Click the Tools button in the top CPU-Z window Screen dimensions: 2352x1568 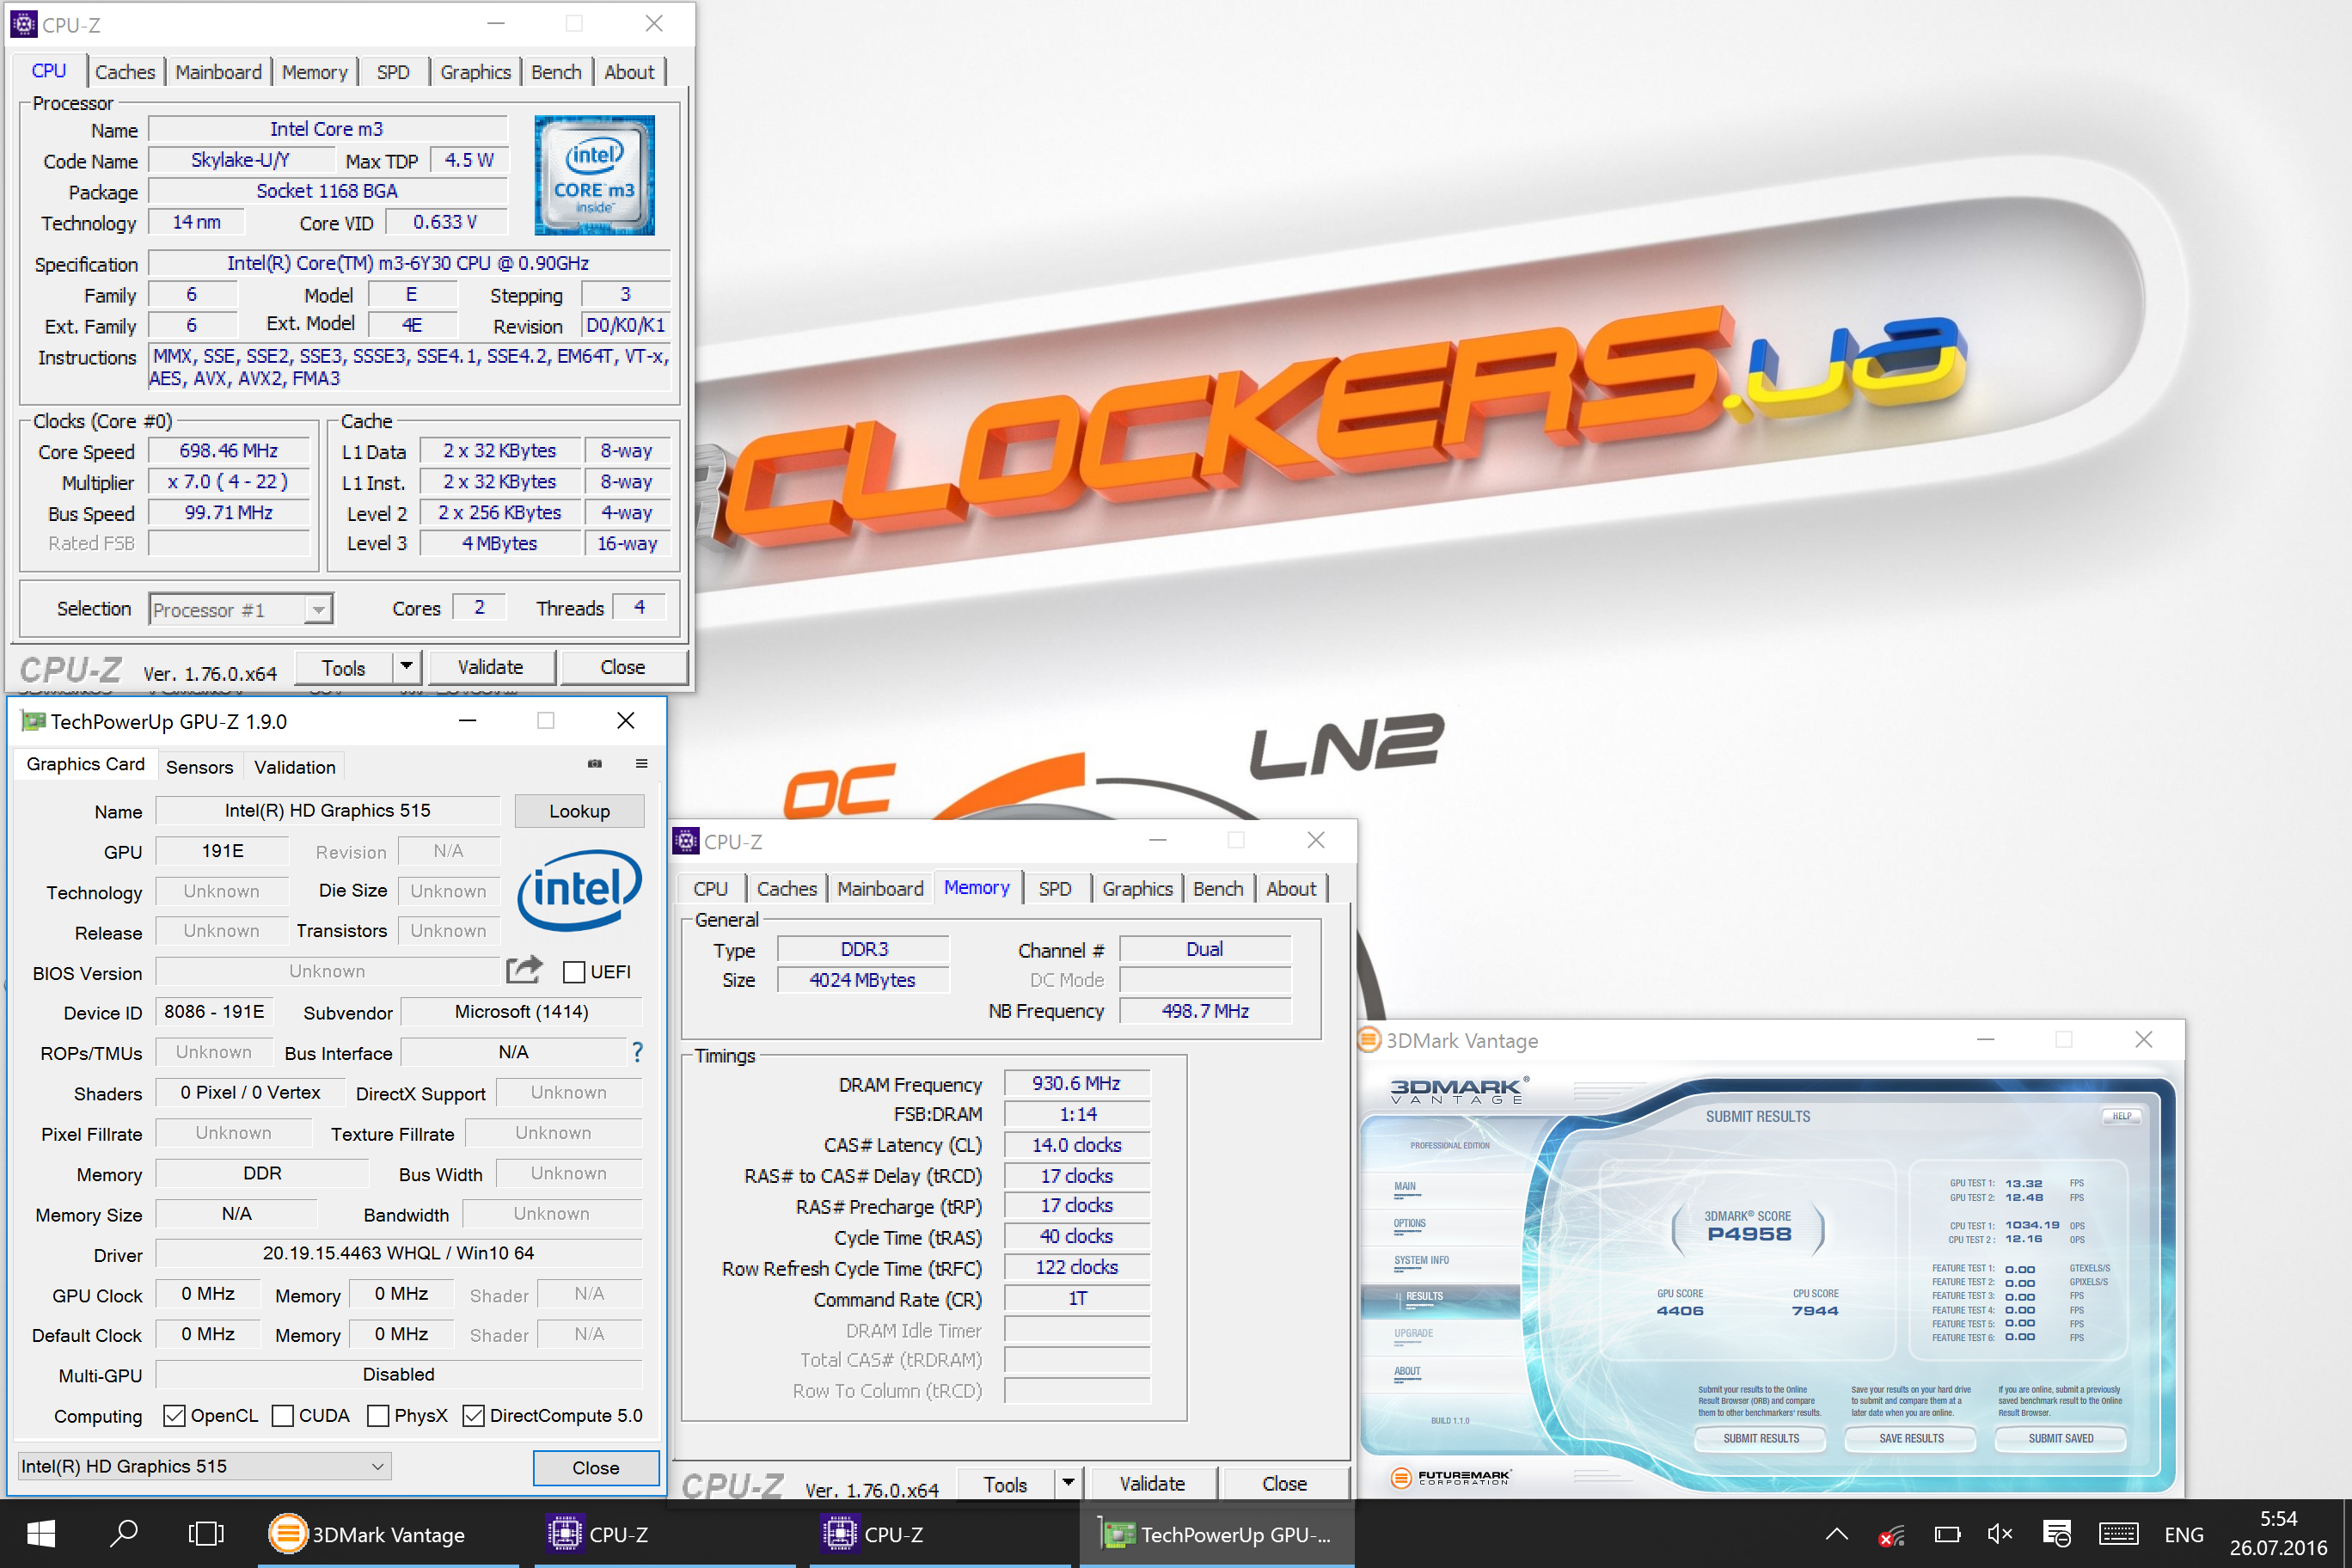pyautogui.click(x=344, y=667)
